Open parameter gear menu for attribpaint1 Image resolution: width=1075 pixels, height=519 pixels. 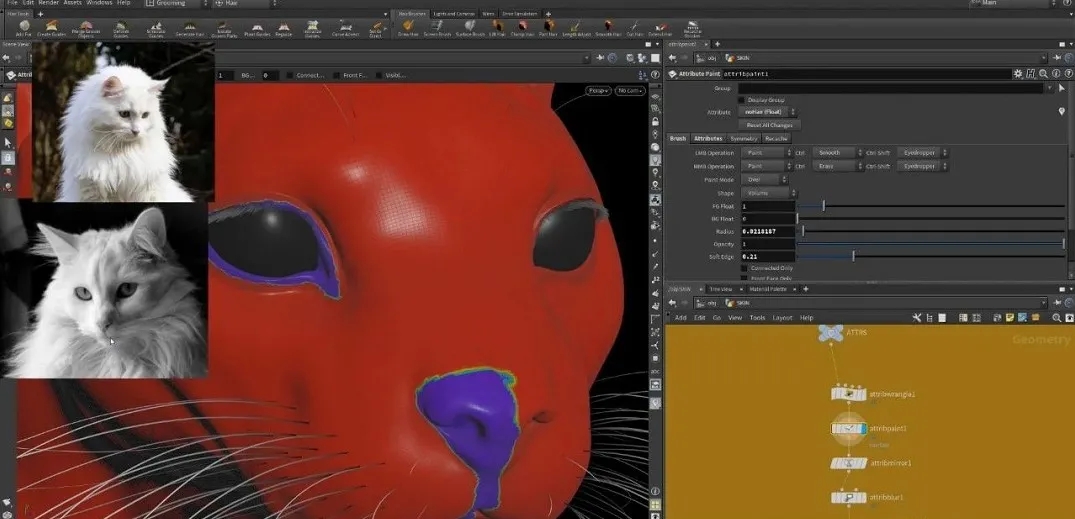coord(1018,73)
